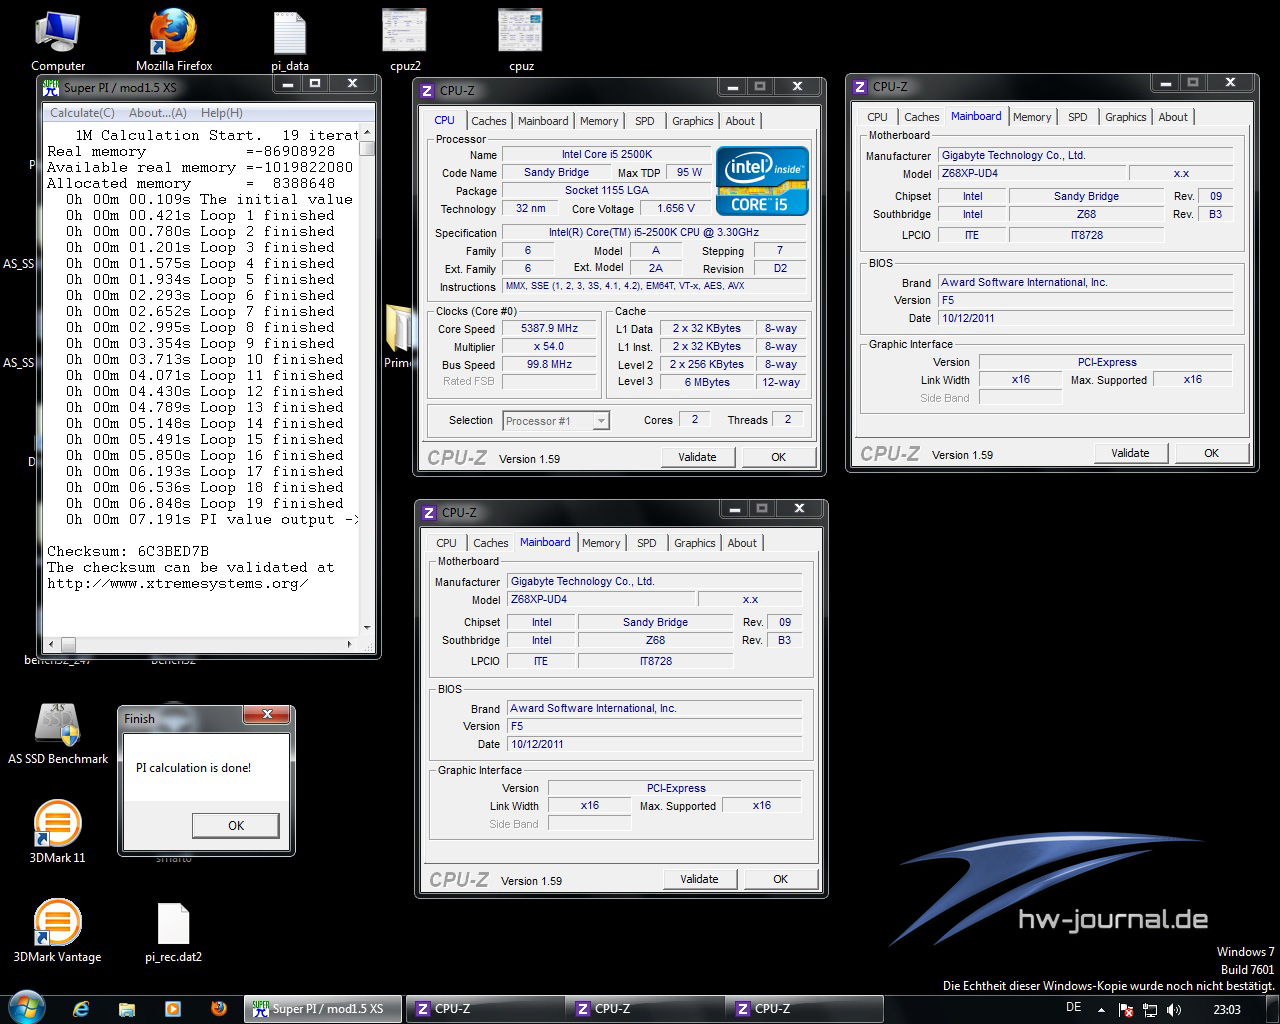
Task: Open Help(H) menu in Super PI
Action: (222, 113)
